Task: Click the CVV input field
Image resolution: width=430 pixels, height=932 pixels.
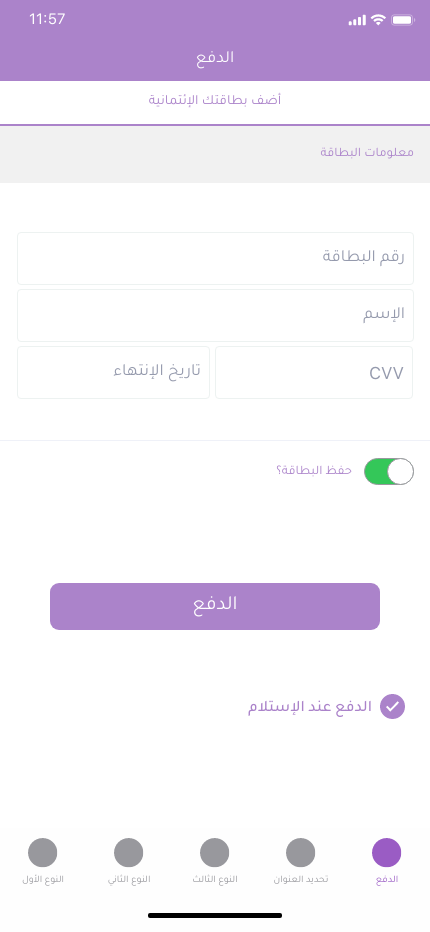Action: [314, 373]
